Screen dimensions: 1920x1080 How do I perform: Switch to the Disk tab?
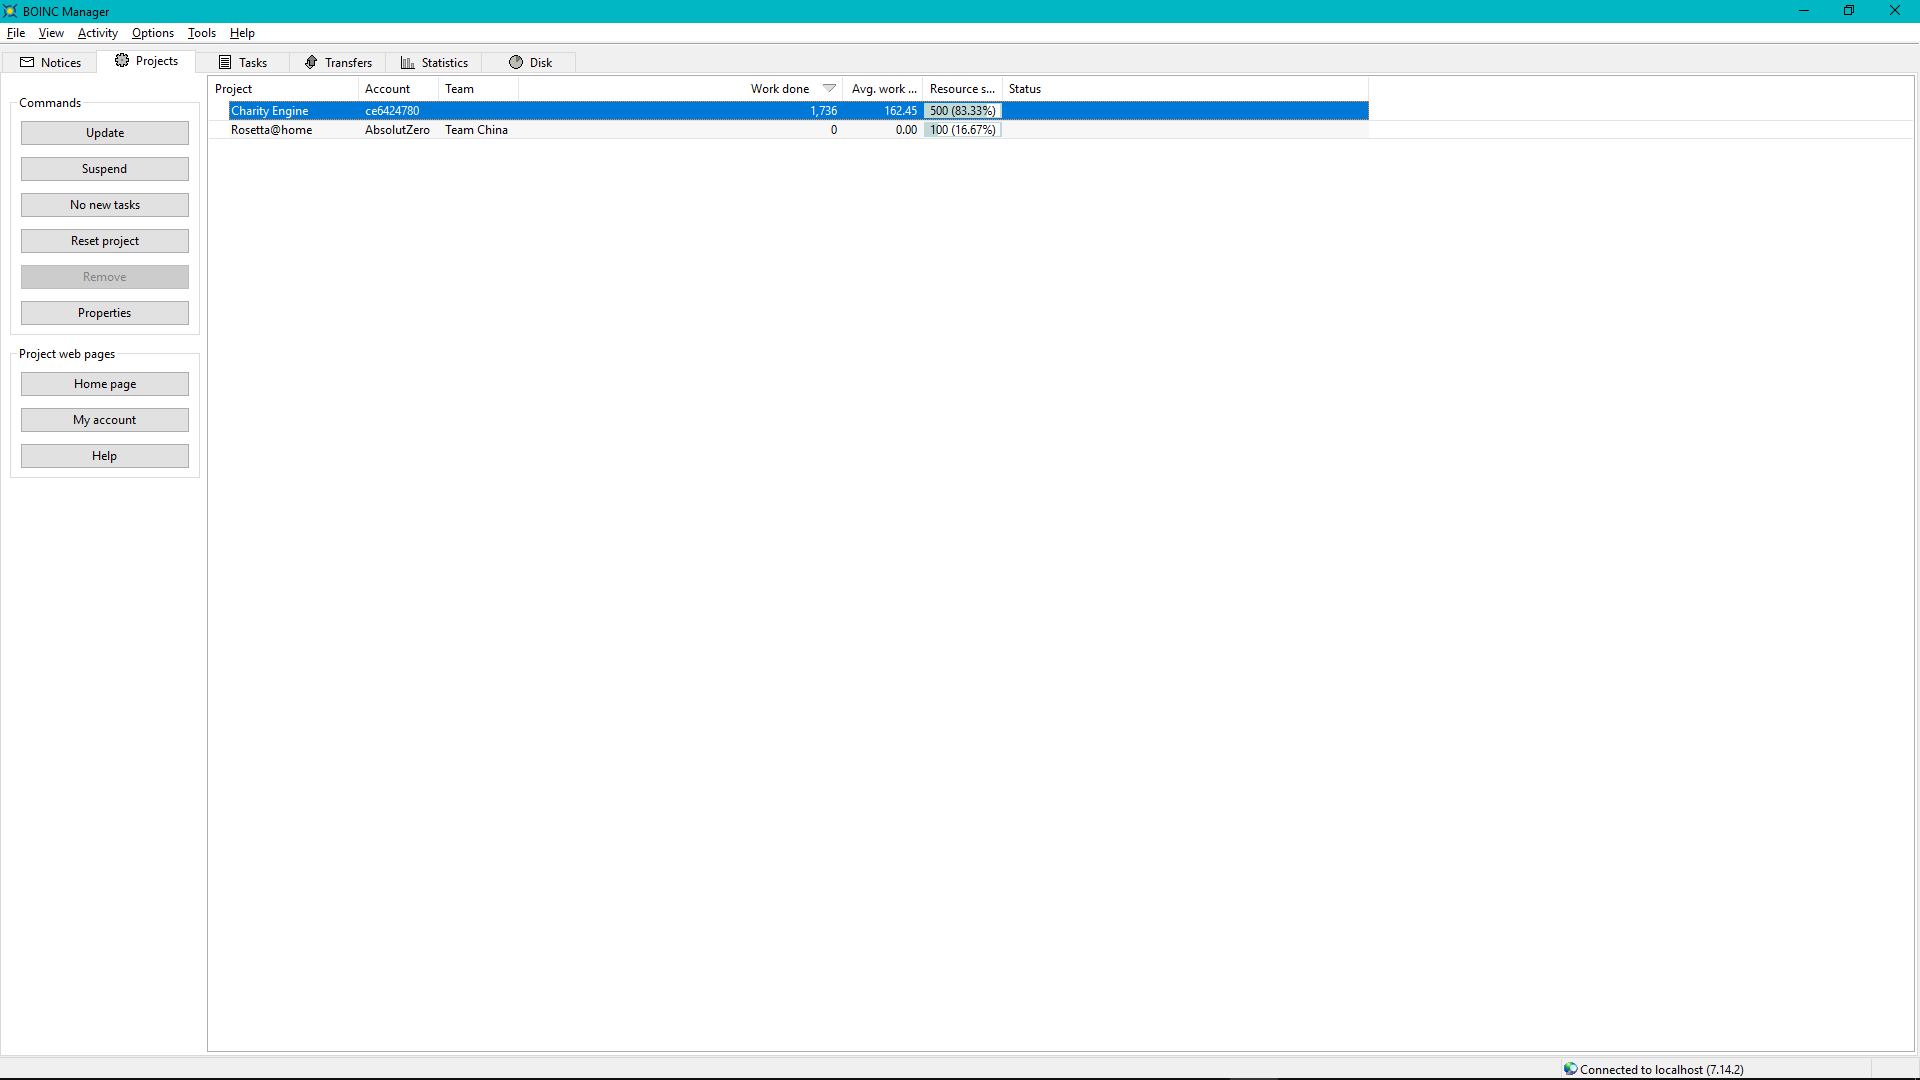click(530, 62)
